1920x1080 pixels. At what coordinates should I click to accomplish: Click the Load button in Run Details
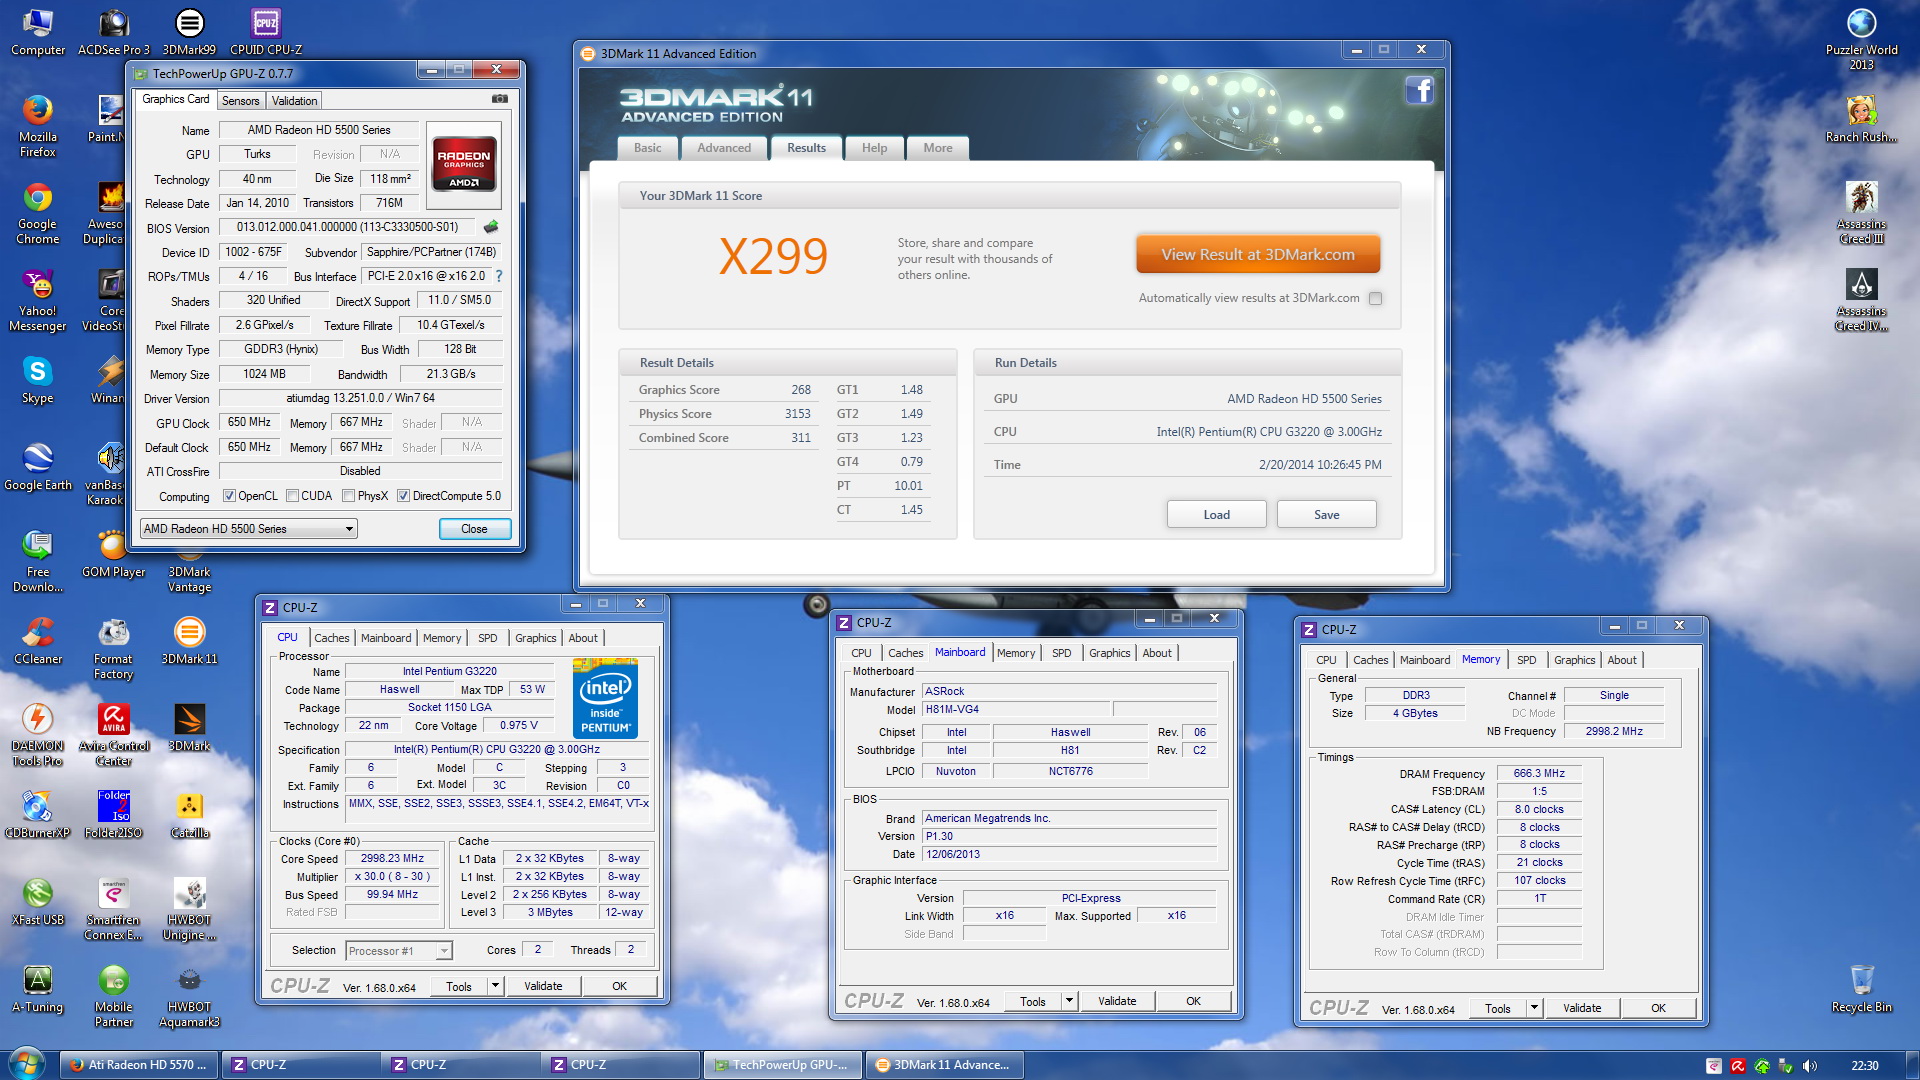[x=1216, y=514]
